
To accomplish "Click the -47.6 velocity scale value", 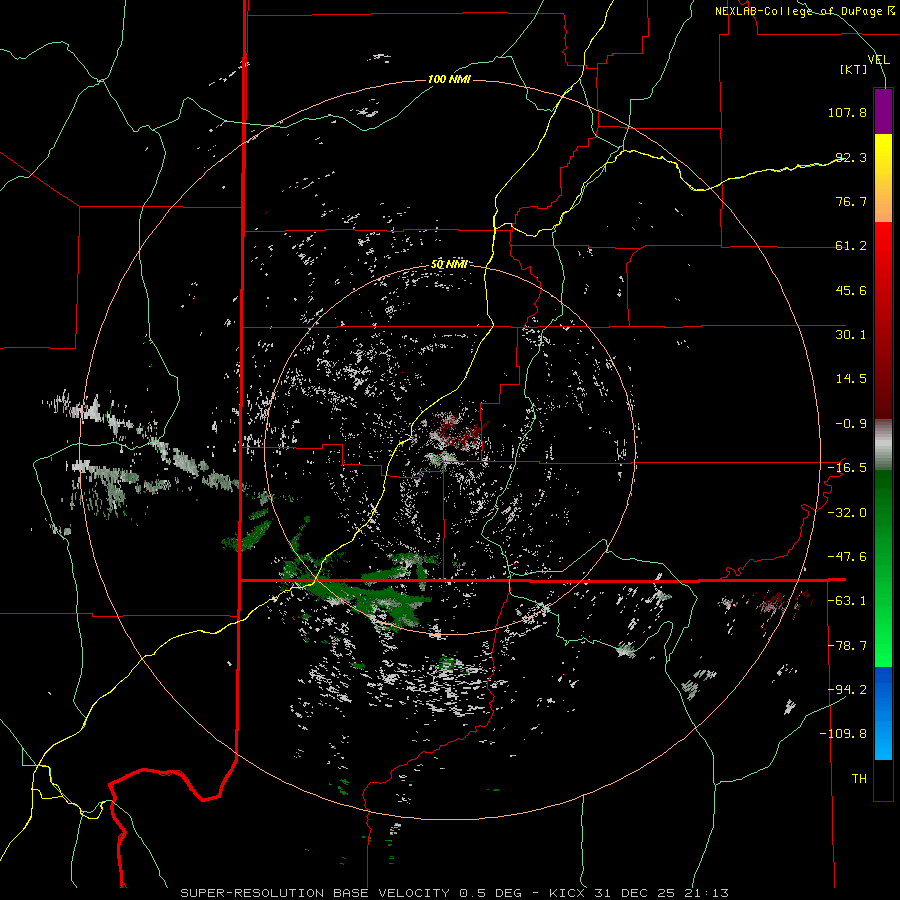I will [x=847, y=557].
